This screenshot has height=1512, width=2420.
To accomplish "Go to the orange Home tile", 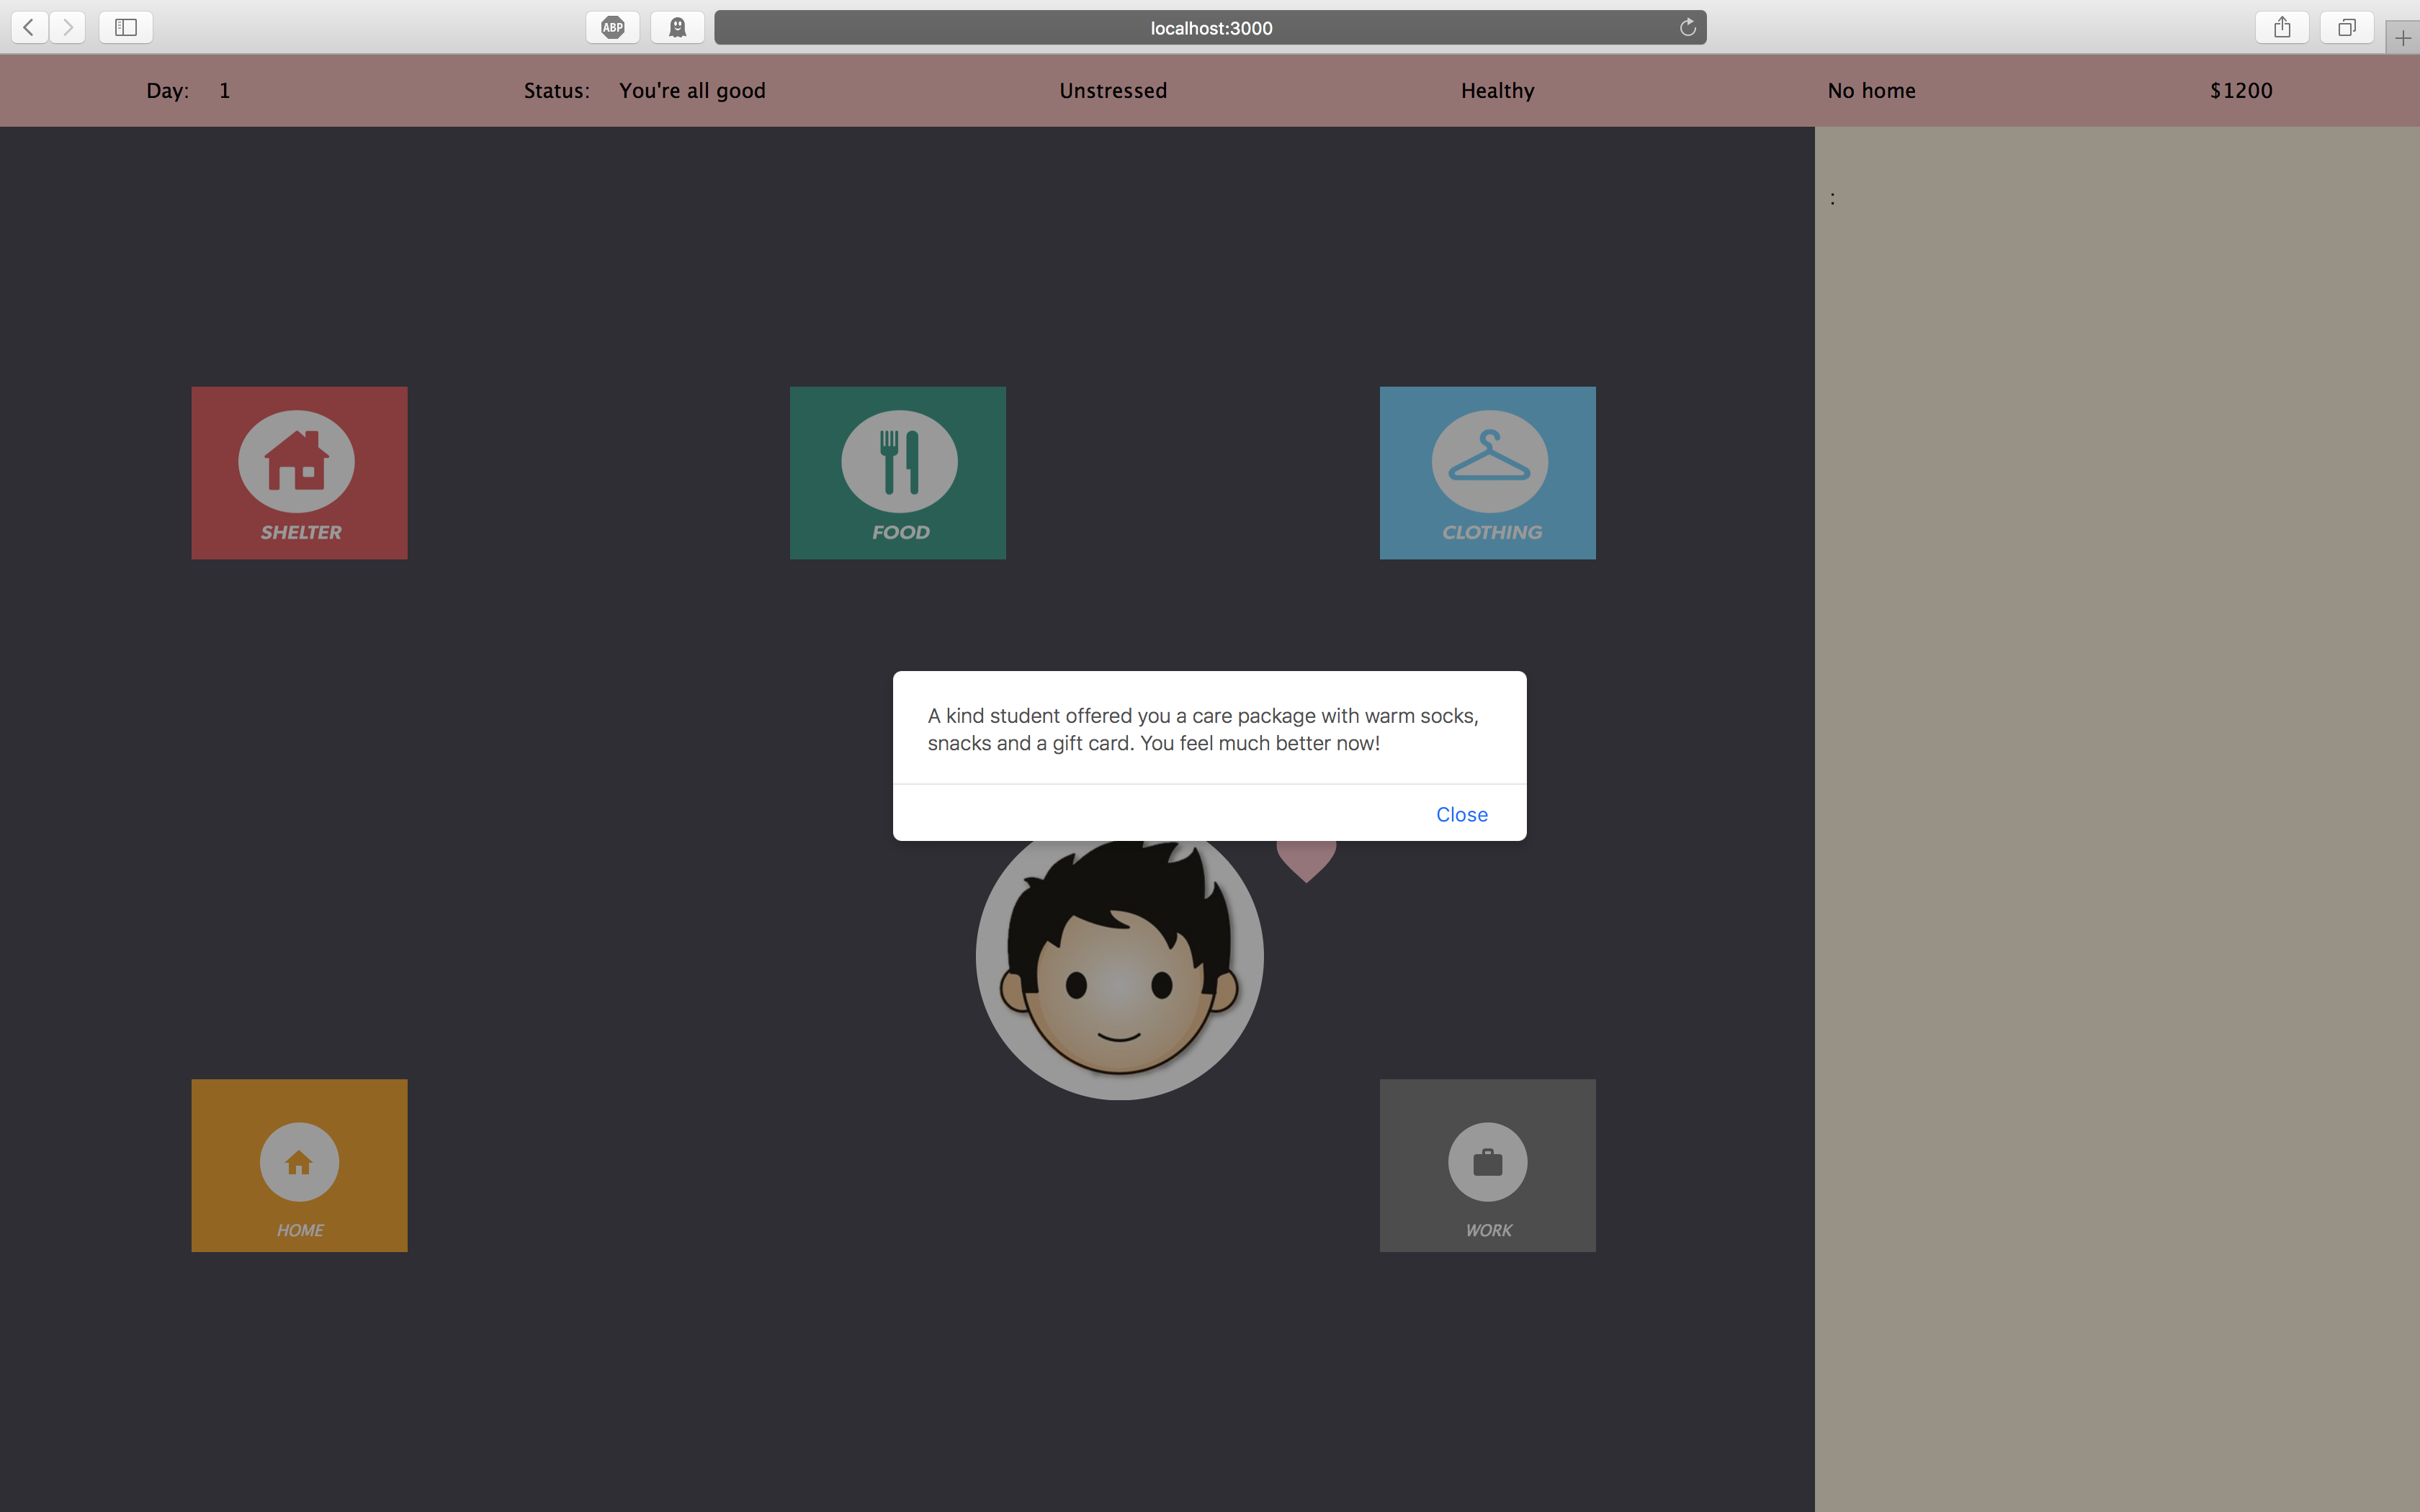I will [x=299, y=1164].
